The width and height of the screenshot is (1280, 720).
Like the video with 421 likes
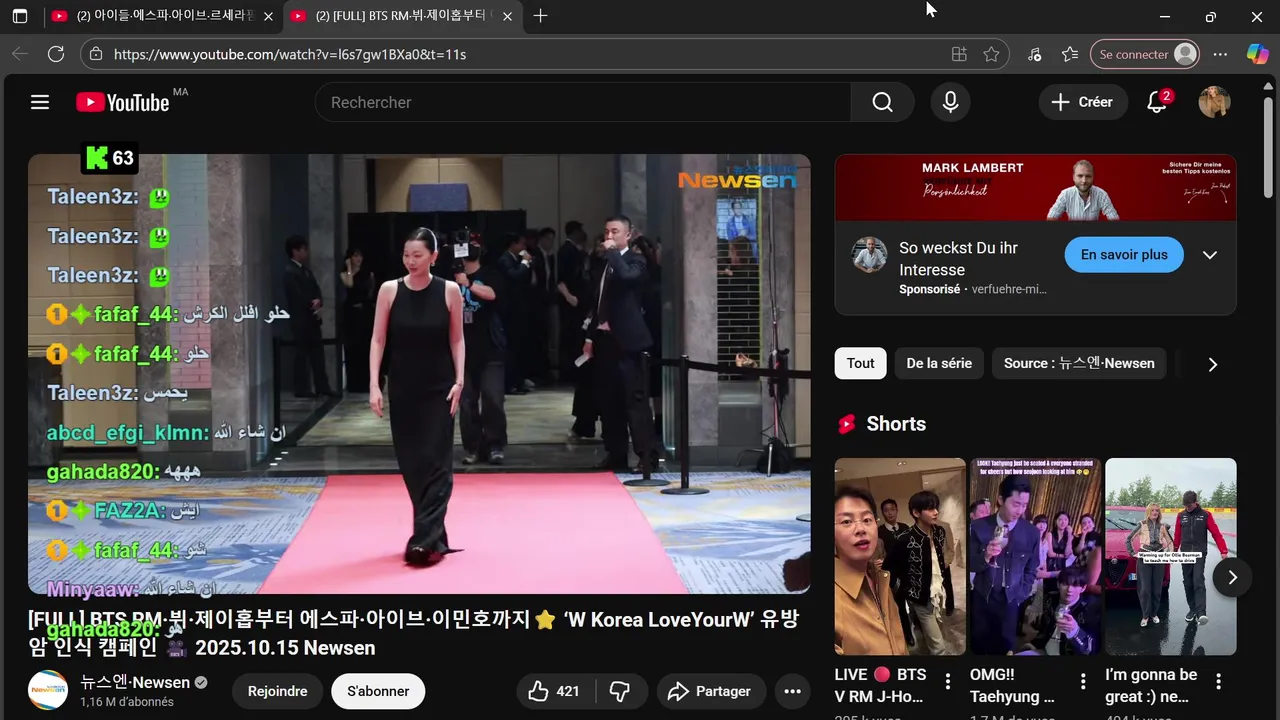pos(555,691)
